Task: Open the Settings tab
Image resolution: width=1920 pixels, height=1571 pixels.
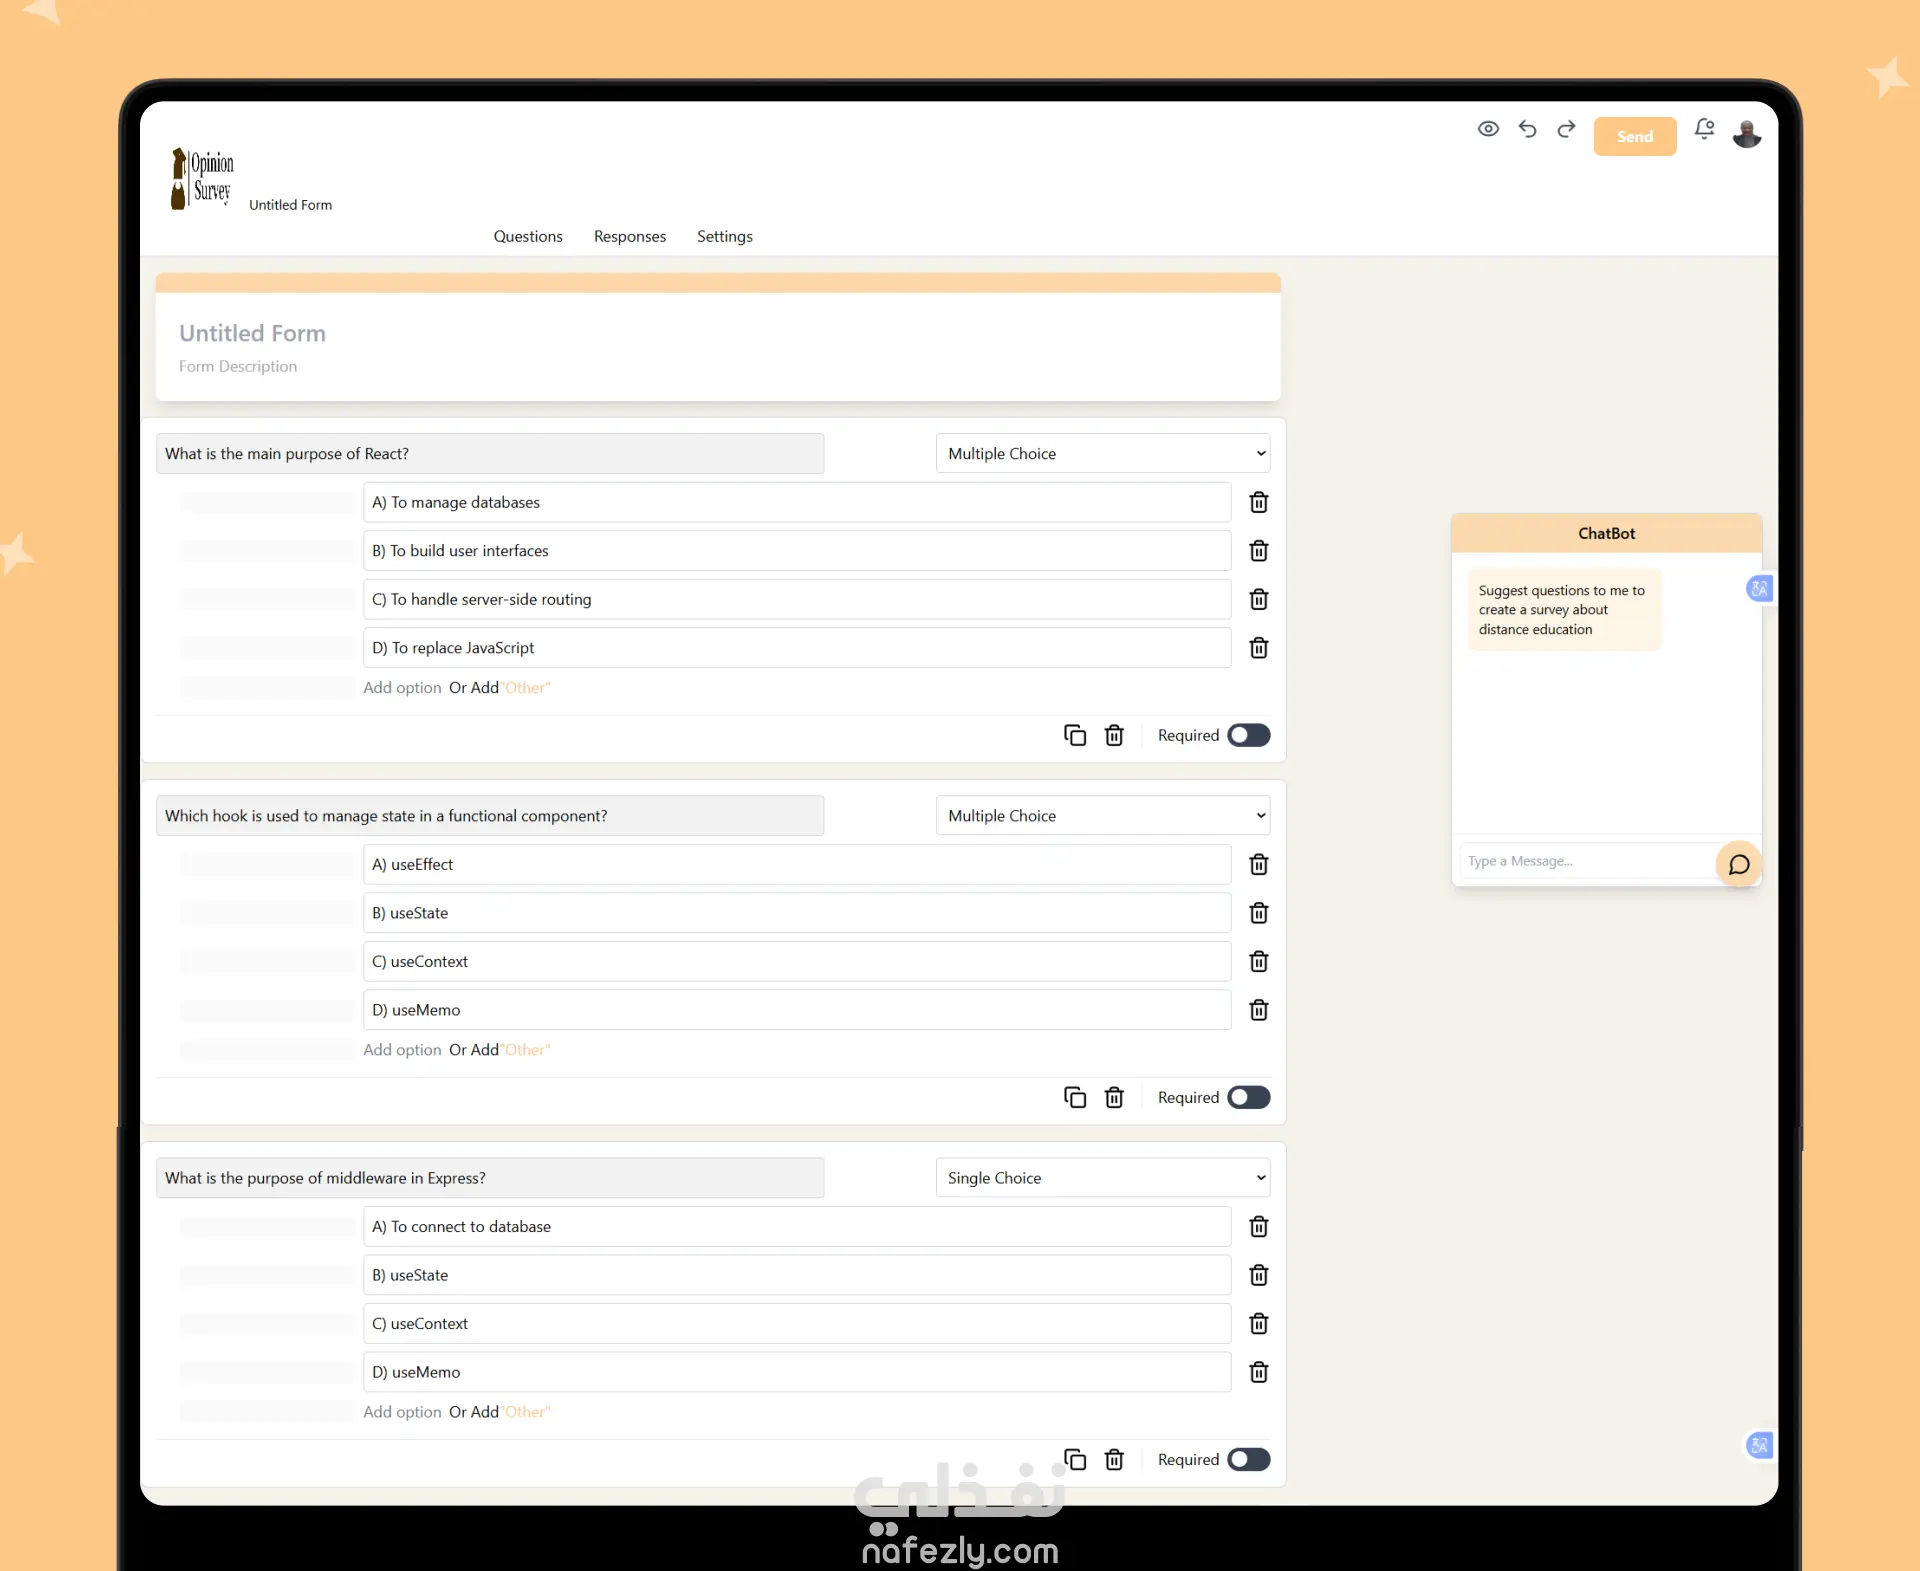Action: (724, 237)
